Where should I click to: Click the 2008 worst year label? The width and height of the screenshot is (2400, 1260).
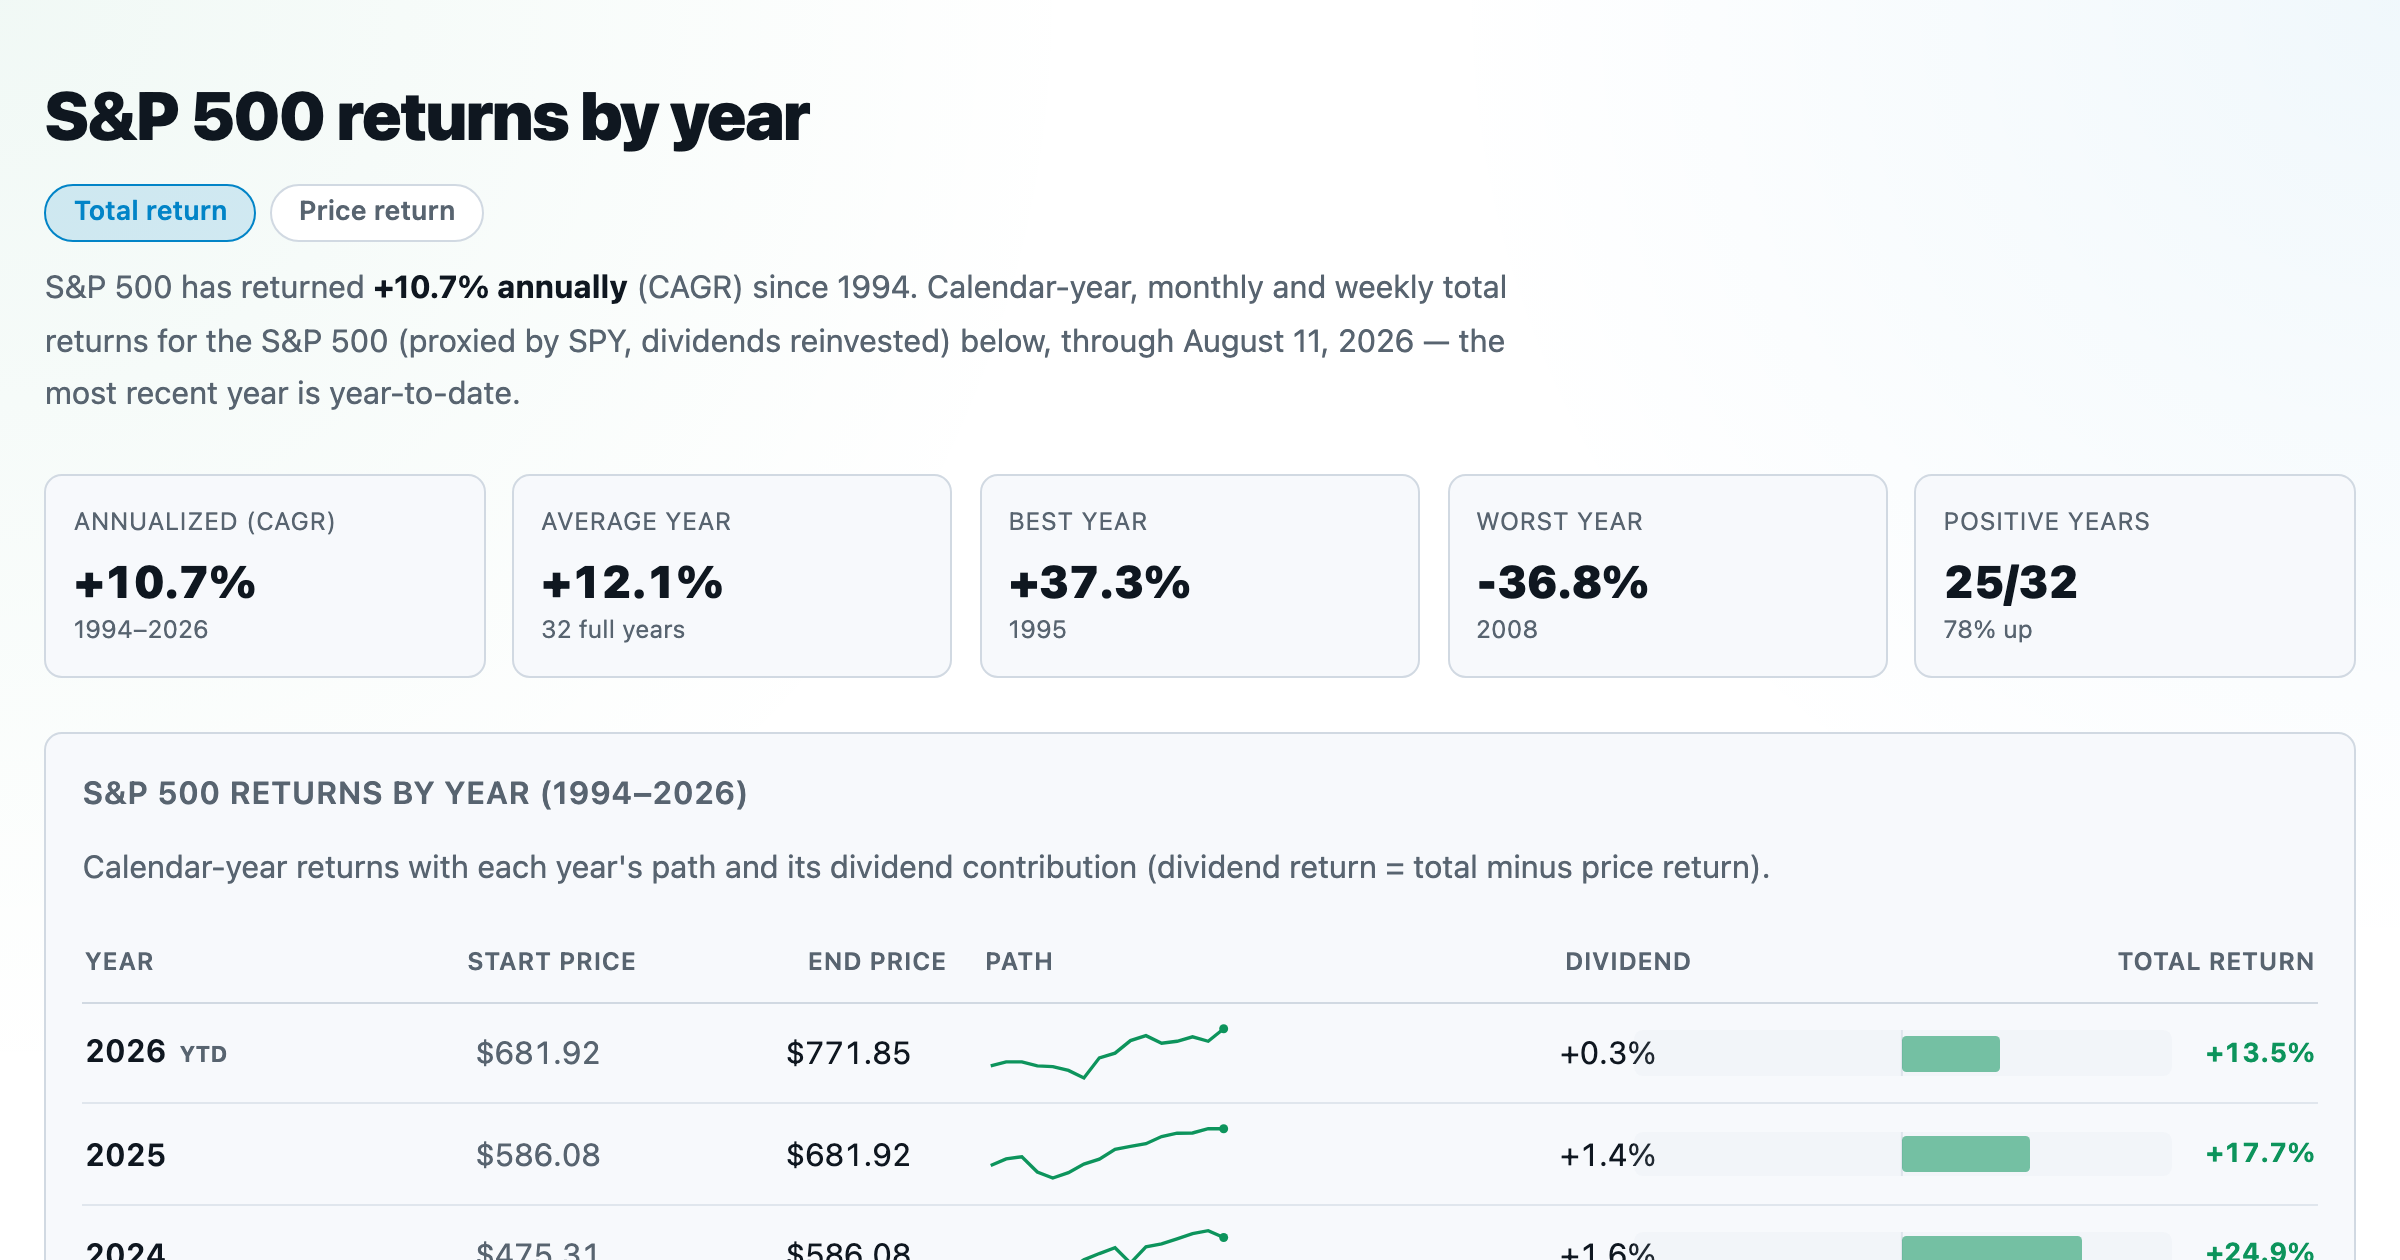point(1507,630)
